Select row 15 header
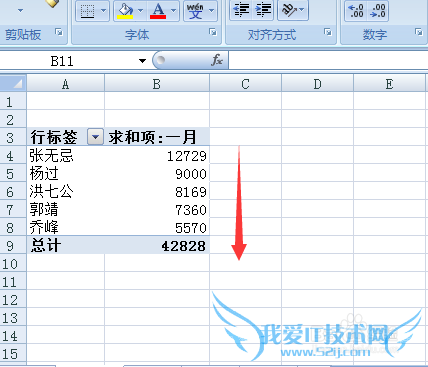 coord(13,354)
